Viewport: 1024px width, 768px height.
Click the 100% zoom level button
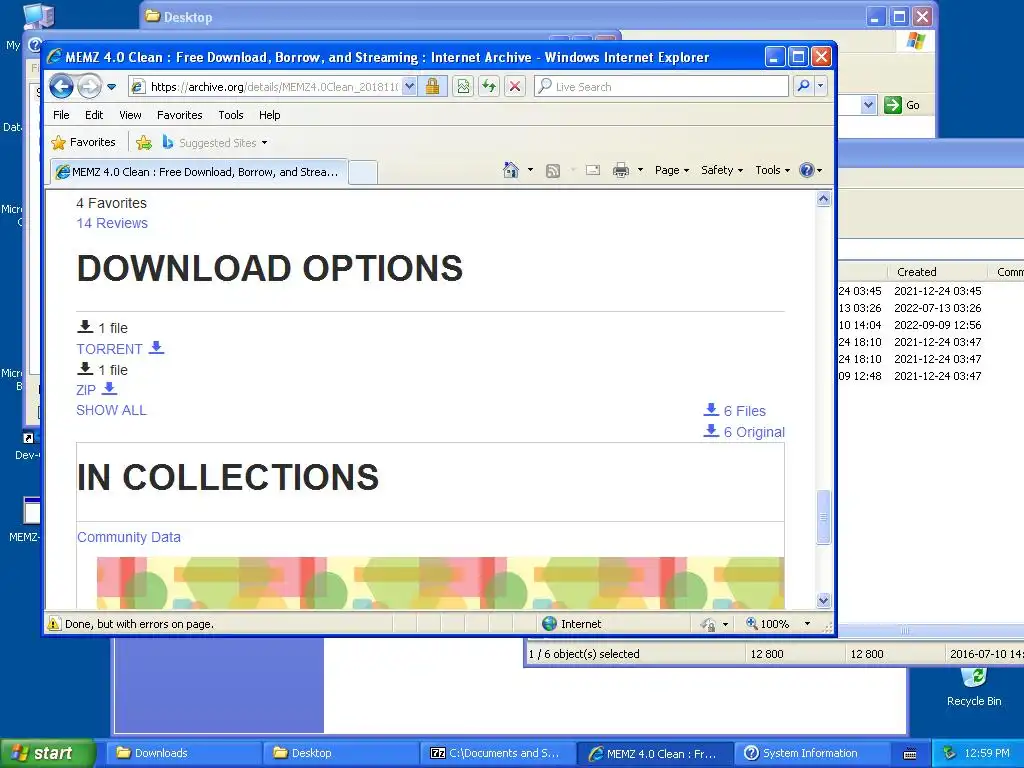pos(768,624)
